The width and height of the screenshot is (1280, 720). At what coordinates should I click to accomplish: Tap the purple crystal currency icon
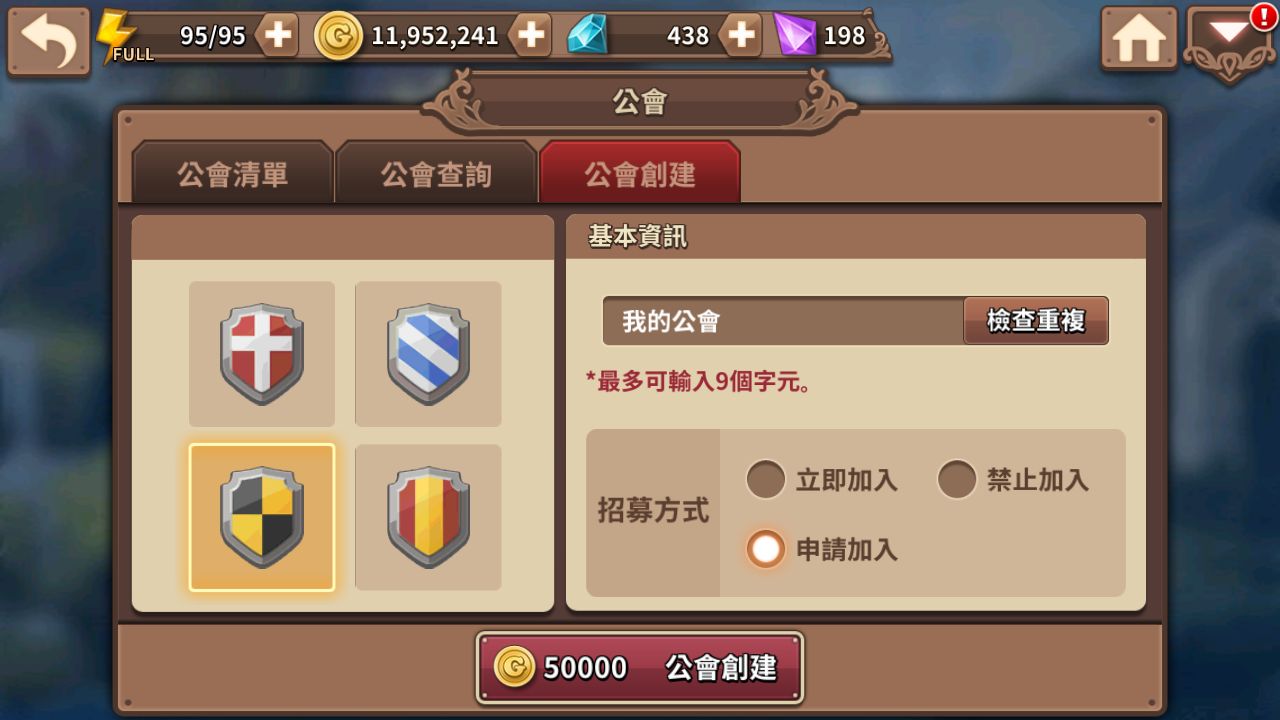point(795,35)
